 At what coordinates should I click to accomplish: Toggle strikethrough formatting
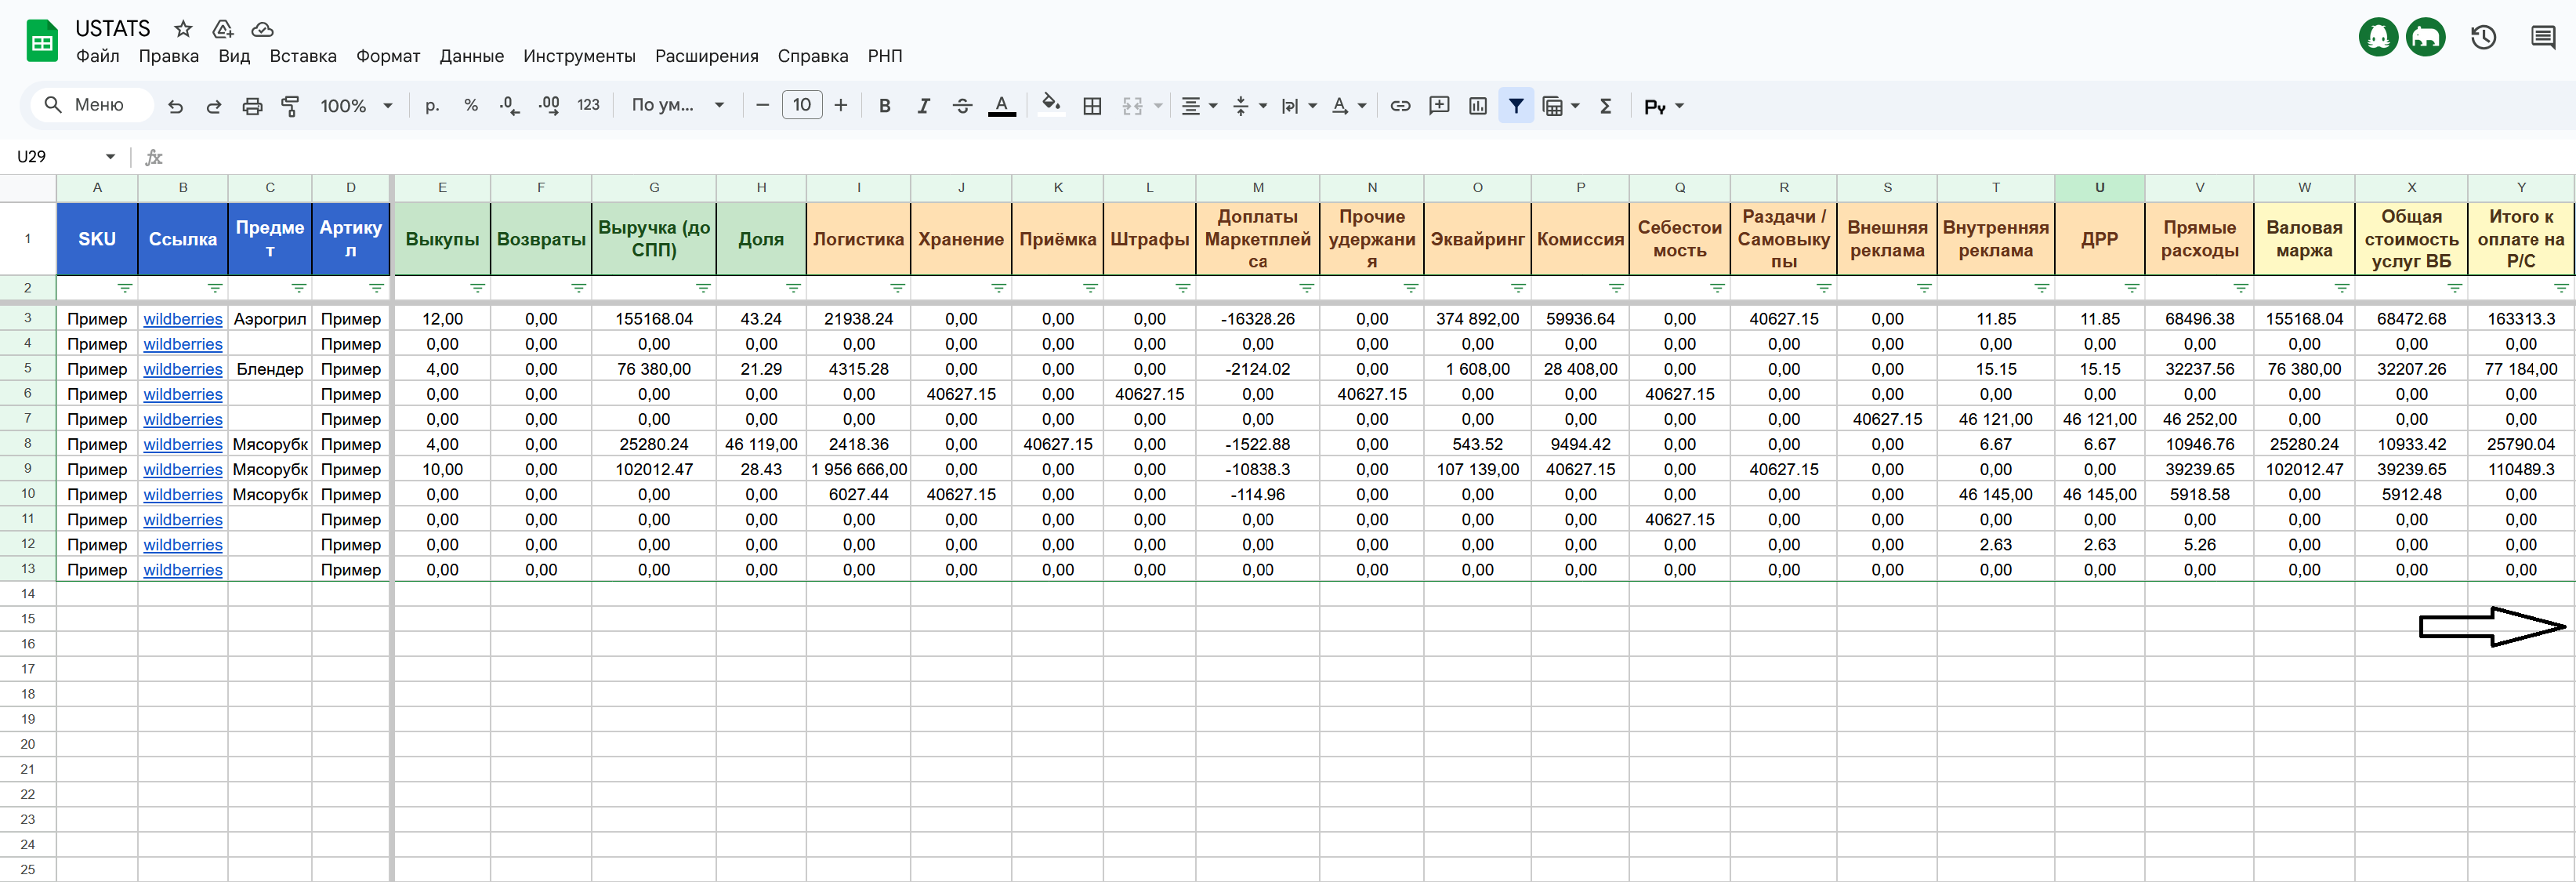point(962,106)
